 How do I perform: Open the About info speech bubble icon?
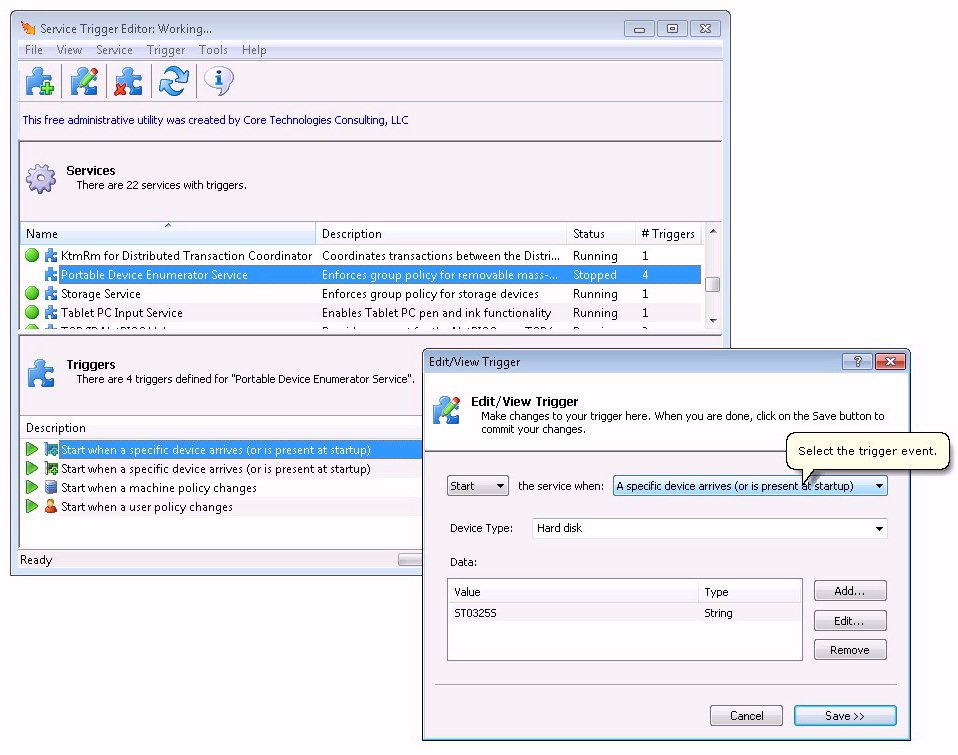point(218,81)
